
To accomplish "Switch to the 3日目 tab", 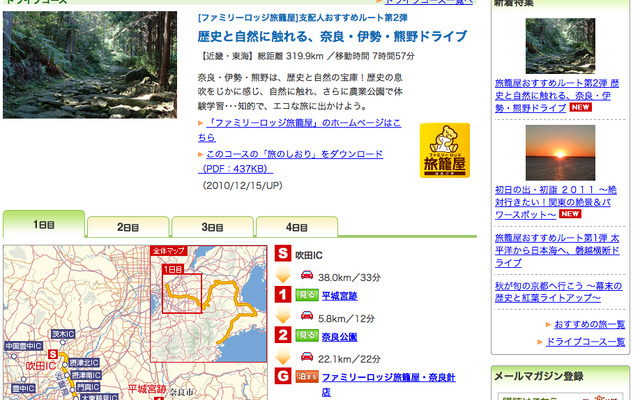I will click(x=212, y=227).
